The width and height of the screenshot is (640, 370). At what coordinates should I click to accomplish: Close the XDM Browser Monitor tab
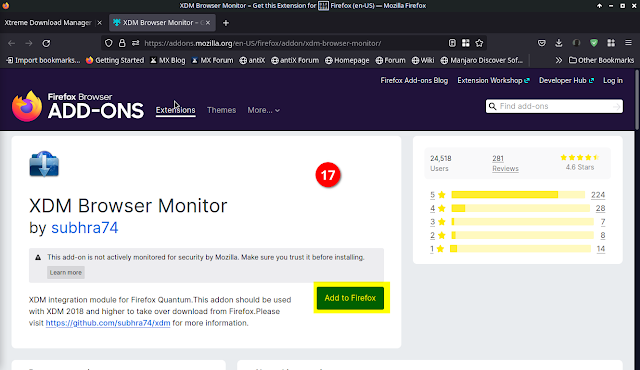tap(208, 23)
